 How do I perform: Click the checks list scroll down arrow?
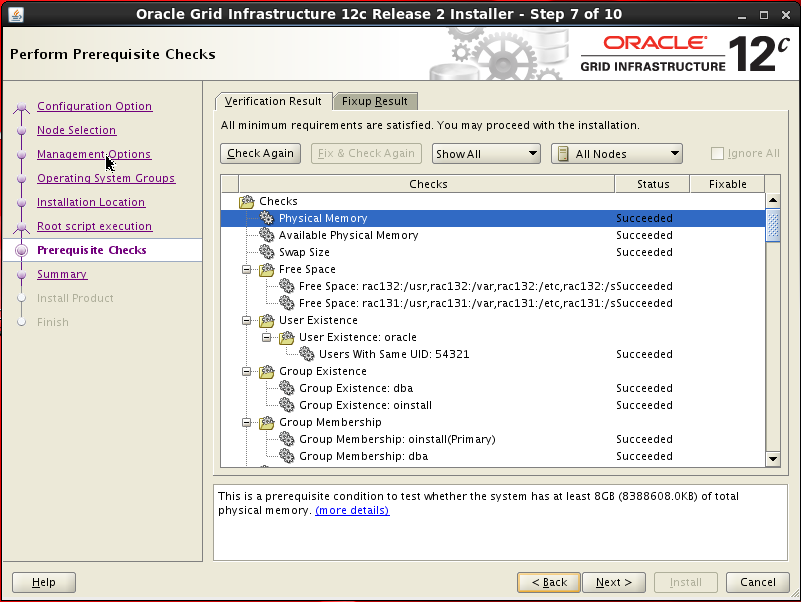click(773, 458)
